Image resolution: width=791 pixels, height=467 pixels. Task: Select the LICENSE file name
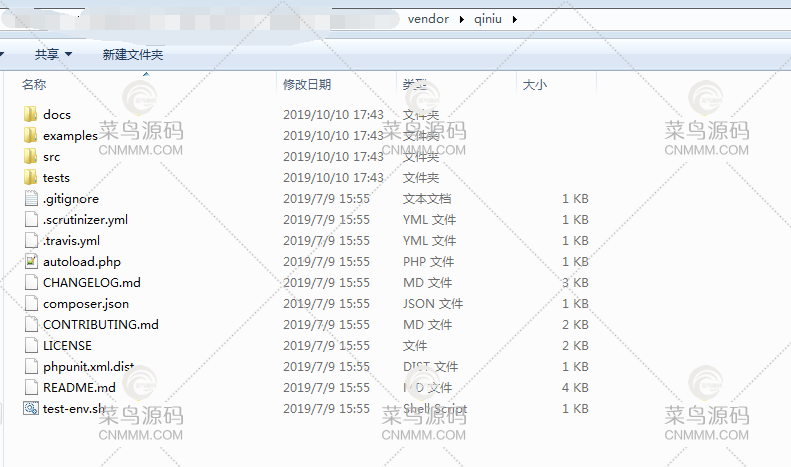[67, 345]
